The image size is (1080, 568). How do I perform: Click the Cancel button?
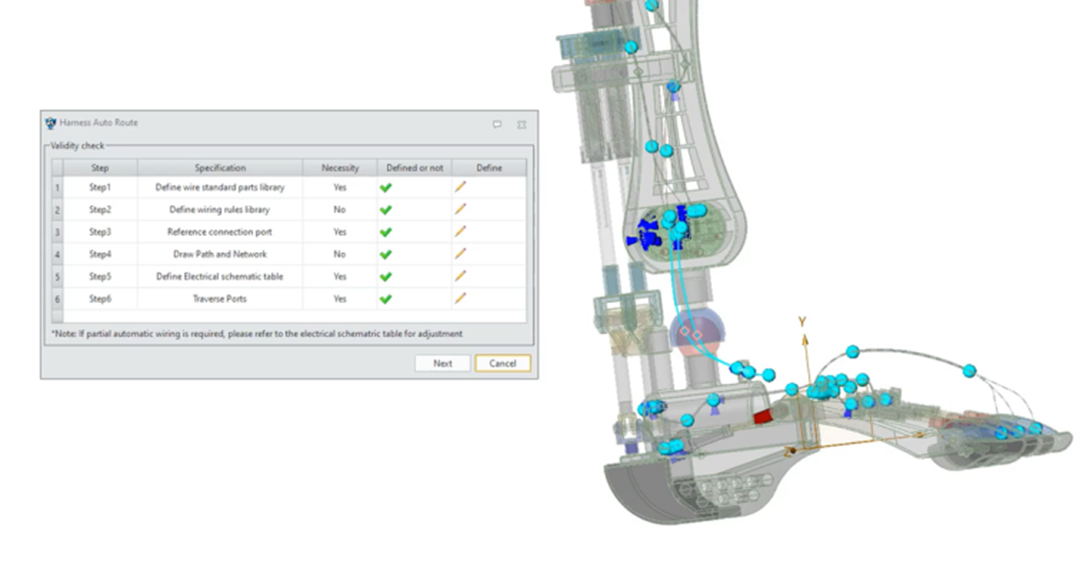pos(502,363)
